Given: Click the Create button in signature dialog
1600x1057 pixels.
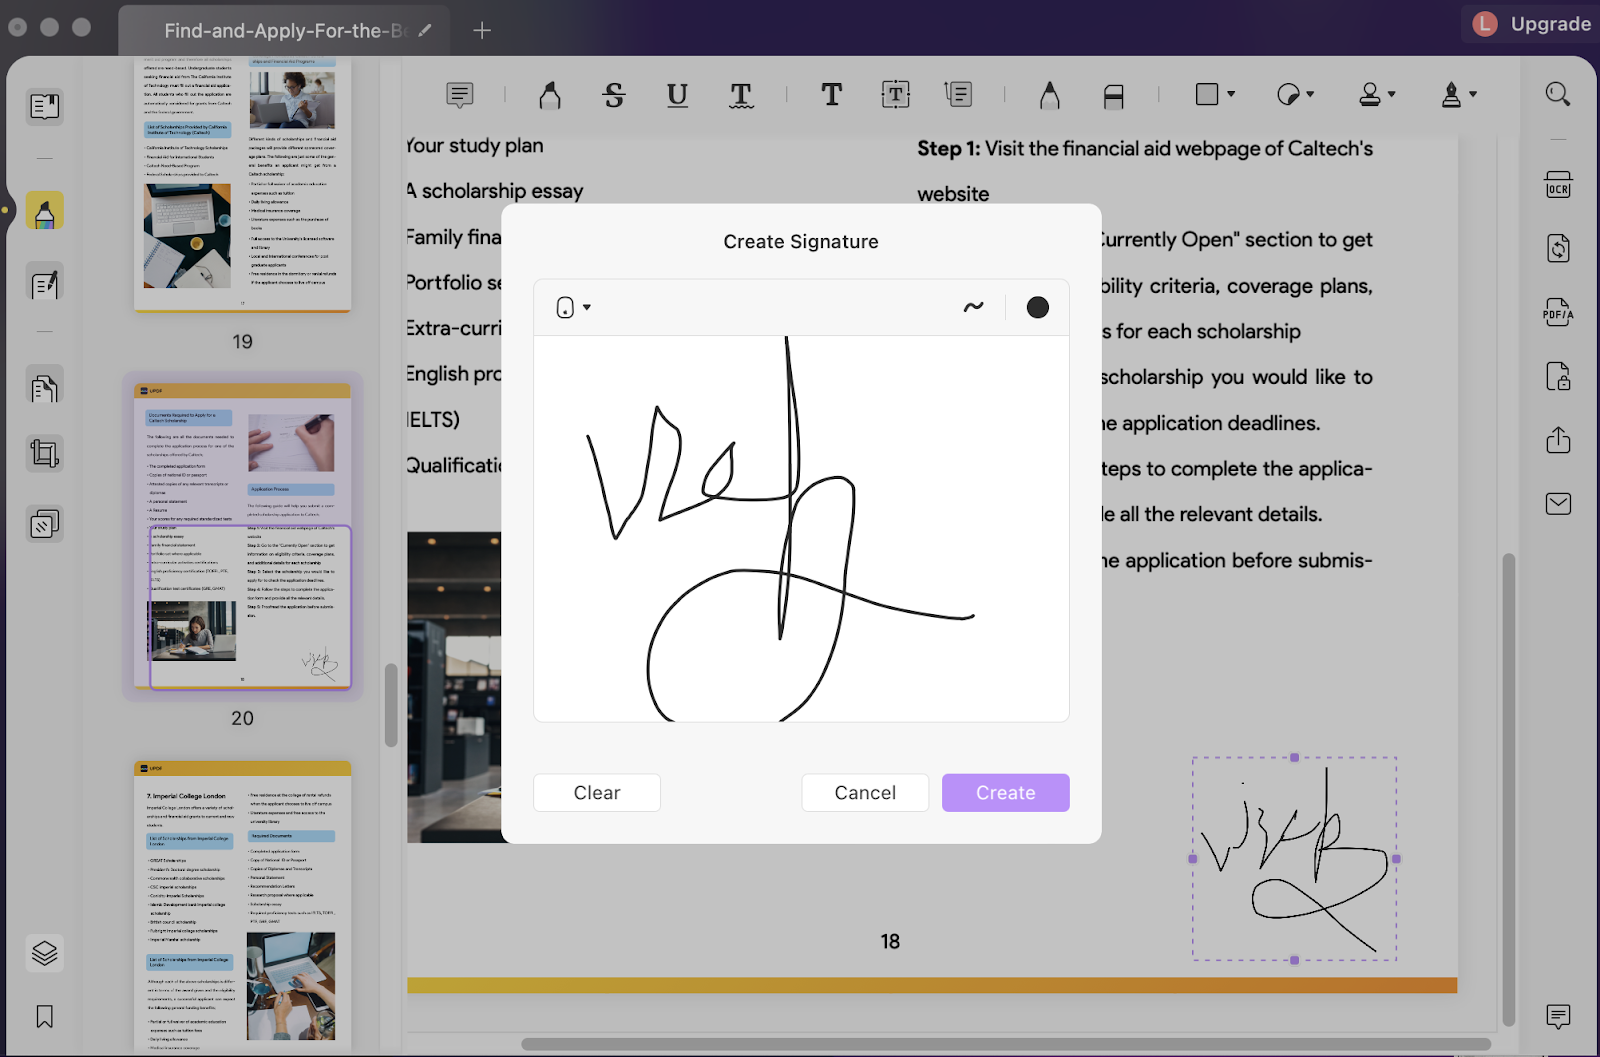Looking at the screenshot, I should 1005,792.
